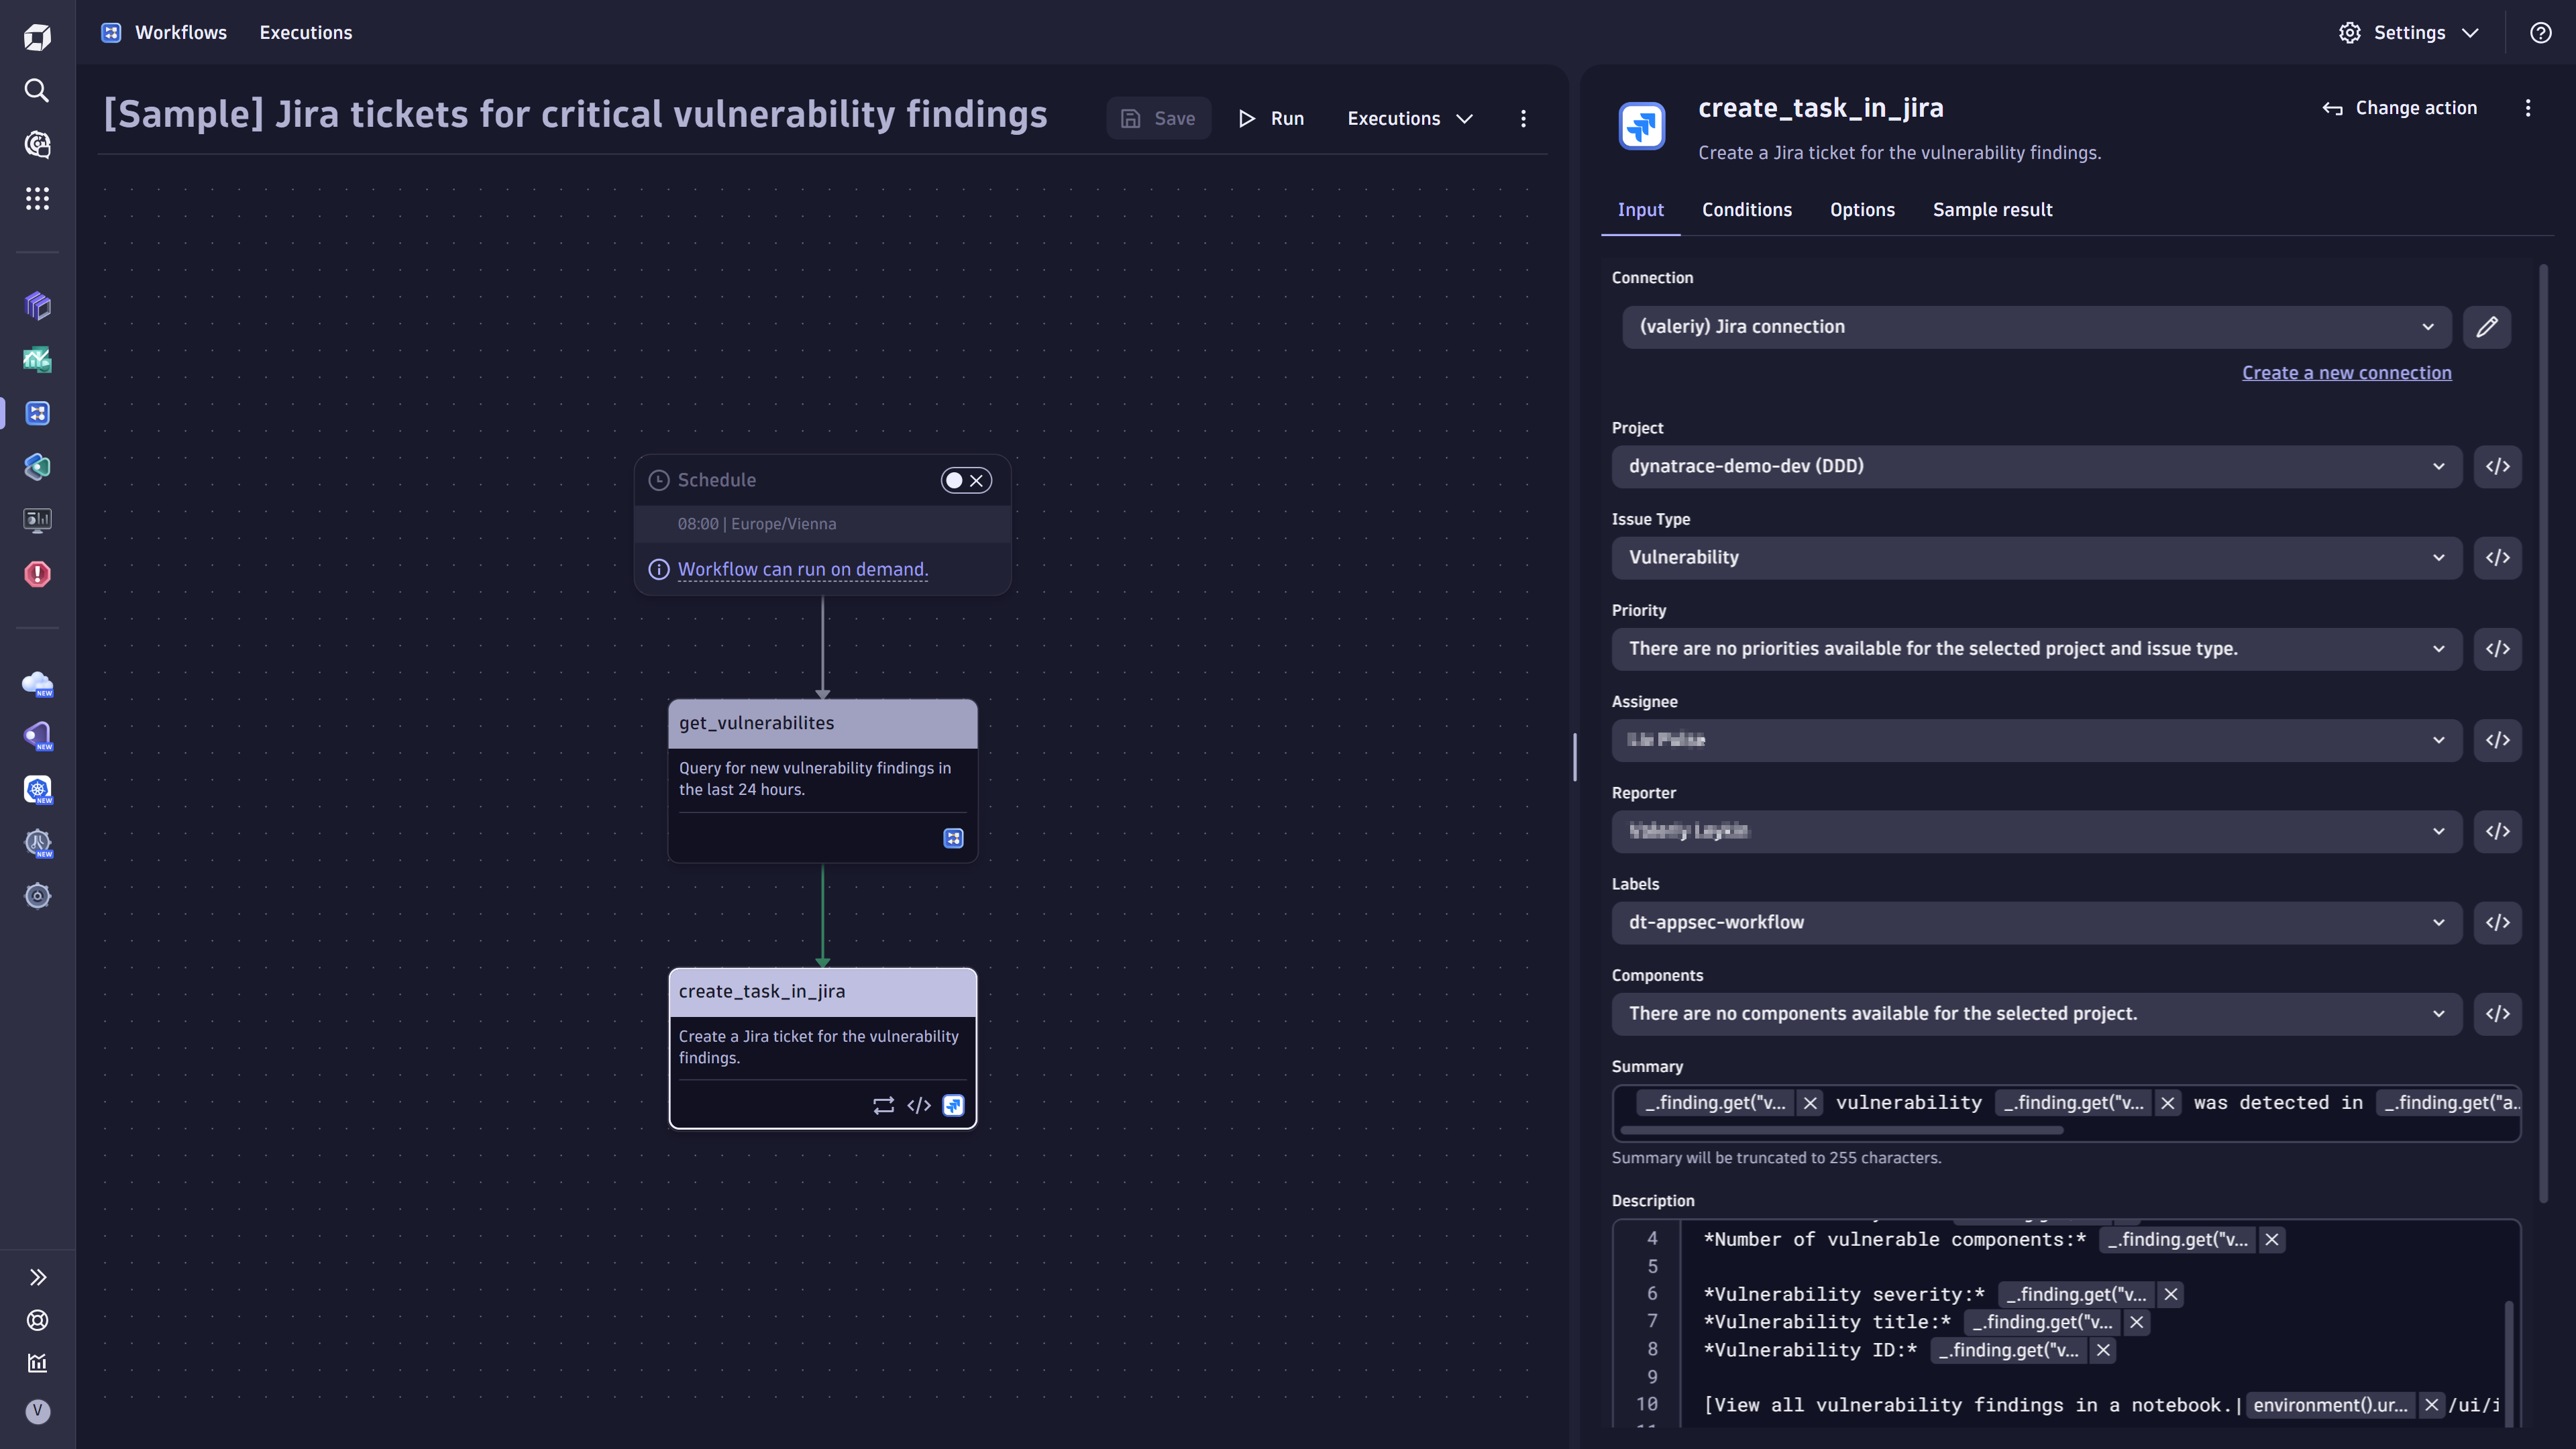The width and height of the screenshot is (2576, 1449).
Task: Click the Dynatrace logo icon
Action: (37, 37)
